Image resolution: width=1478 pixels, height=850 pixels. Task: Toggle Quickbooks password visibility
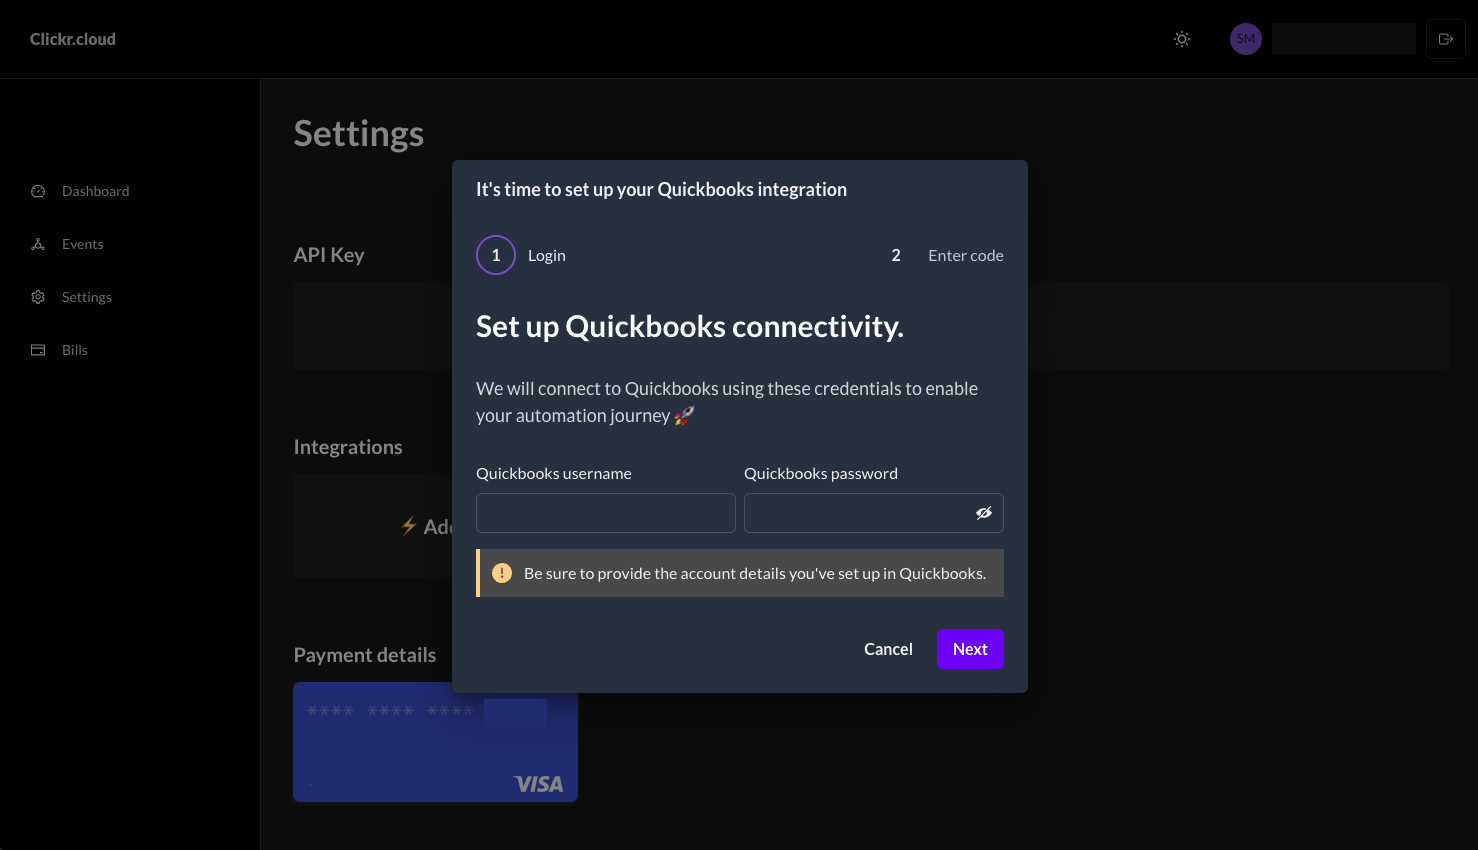[984, 513]
